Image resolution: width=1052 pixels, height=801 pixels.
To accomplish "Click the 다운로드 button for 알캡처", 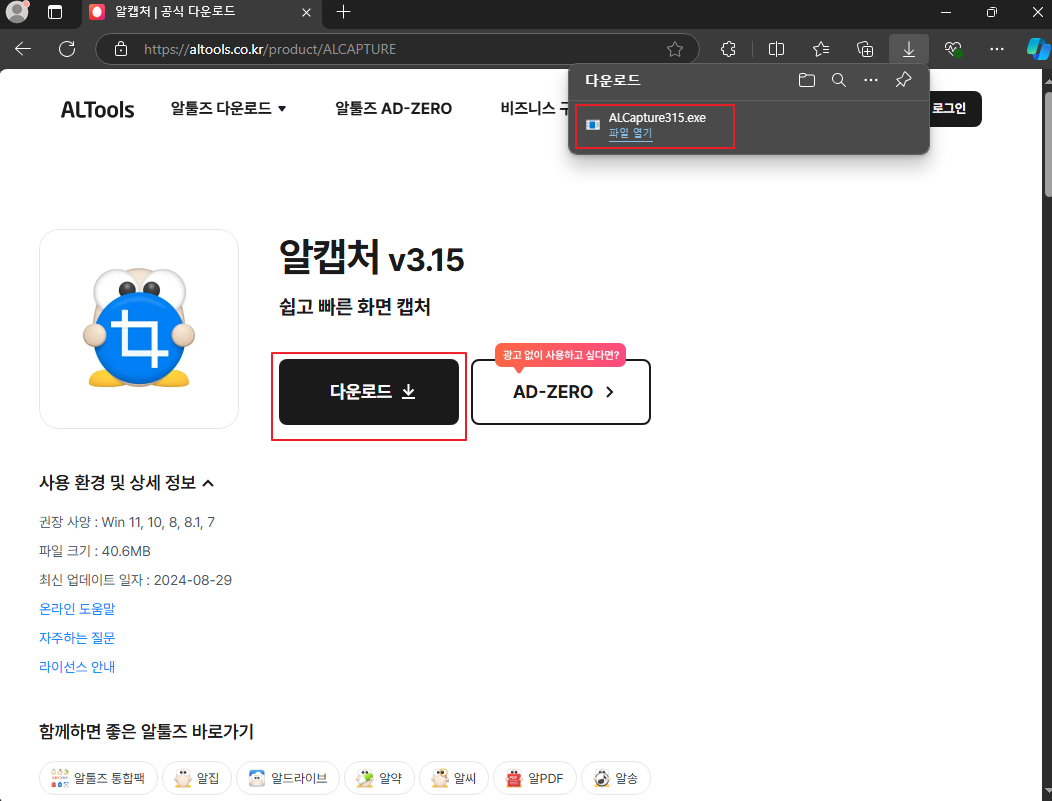I will click(368, 393).
